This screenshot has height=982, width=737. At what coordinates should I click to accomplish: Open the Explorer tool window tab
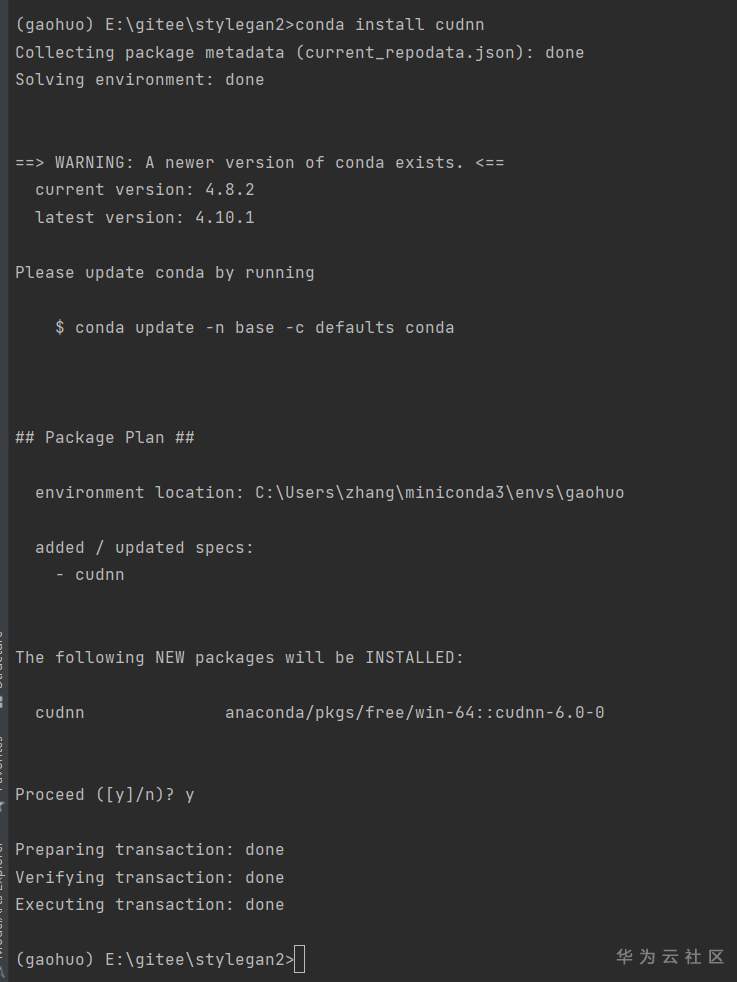2,900
